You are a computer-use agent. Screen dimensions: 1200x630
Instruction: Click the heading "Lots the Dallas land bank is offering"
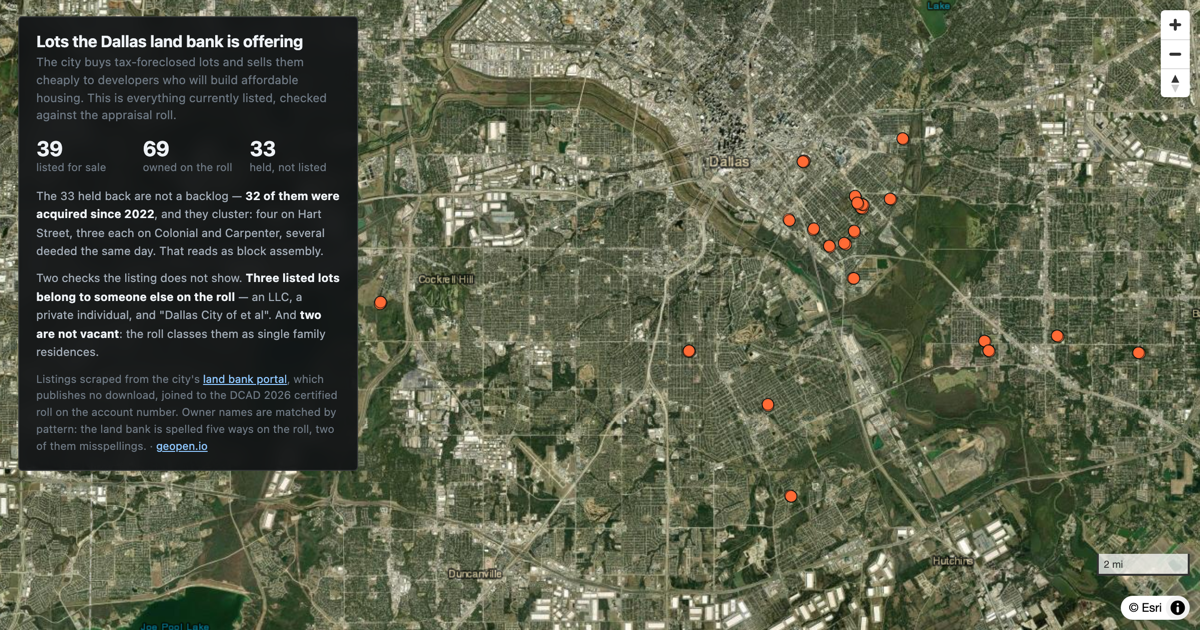point(169,42)
